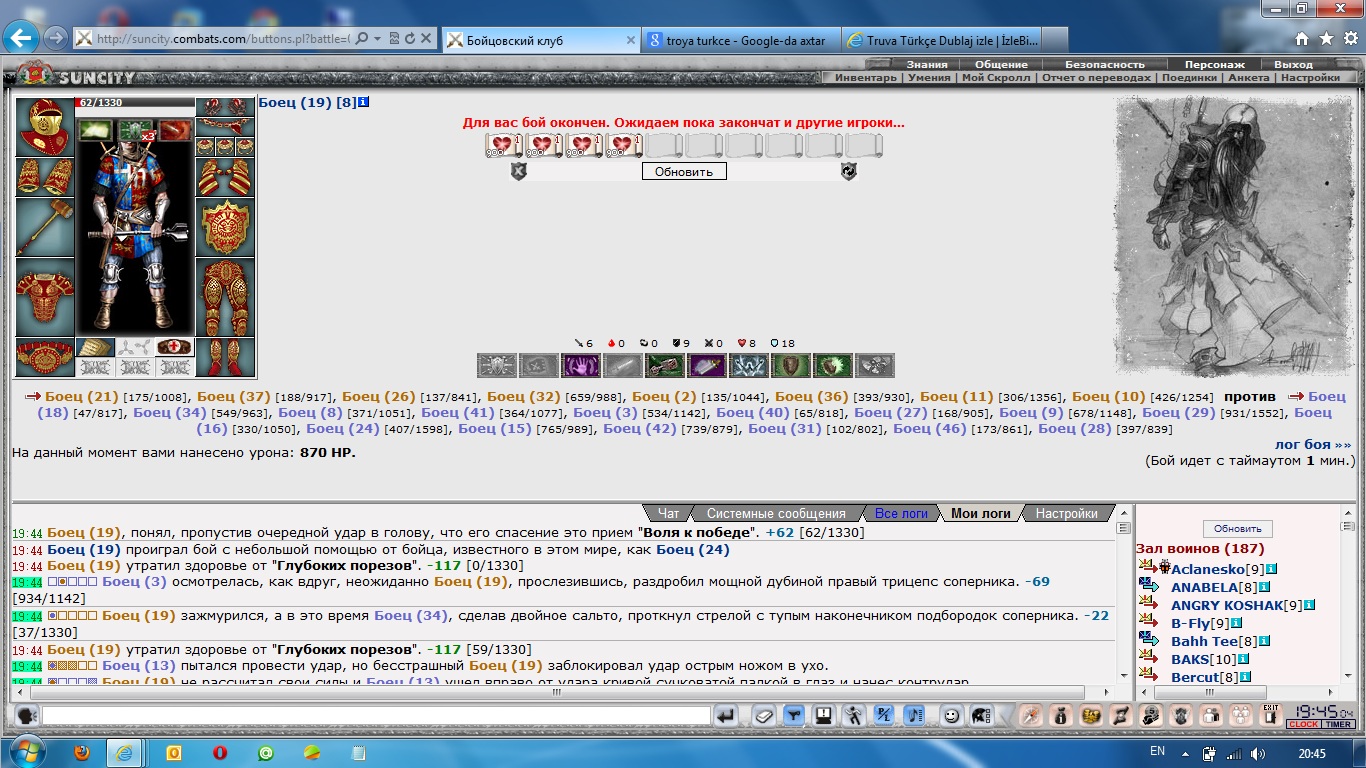Switch to Системные сообщения tab
Image resolution: width=1366 pixels, height=768 pixels.
(776, 513)
